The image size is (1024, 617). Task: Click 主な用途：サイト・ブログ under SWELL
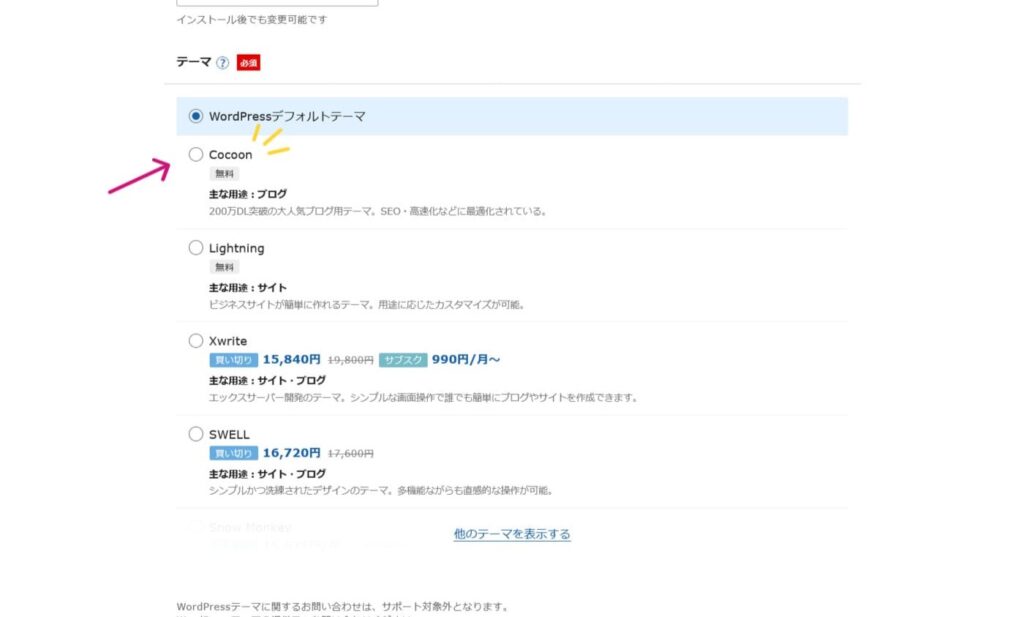[267, 473]
